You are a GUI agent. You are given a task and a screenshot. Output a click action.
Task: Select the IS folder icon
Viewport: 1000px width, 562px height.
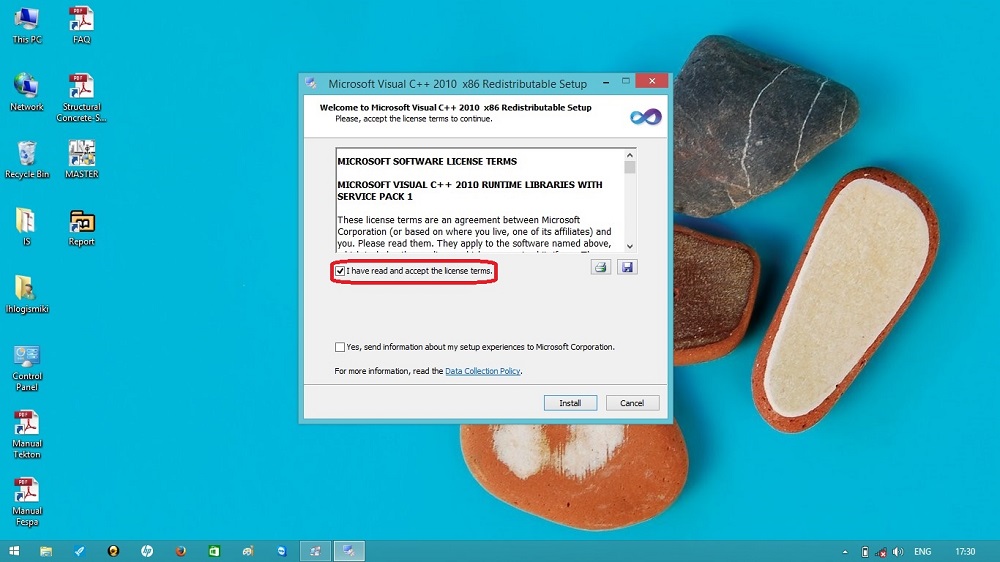pyautogui.click(x=26, y=226)
